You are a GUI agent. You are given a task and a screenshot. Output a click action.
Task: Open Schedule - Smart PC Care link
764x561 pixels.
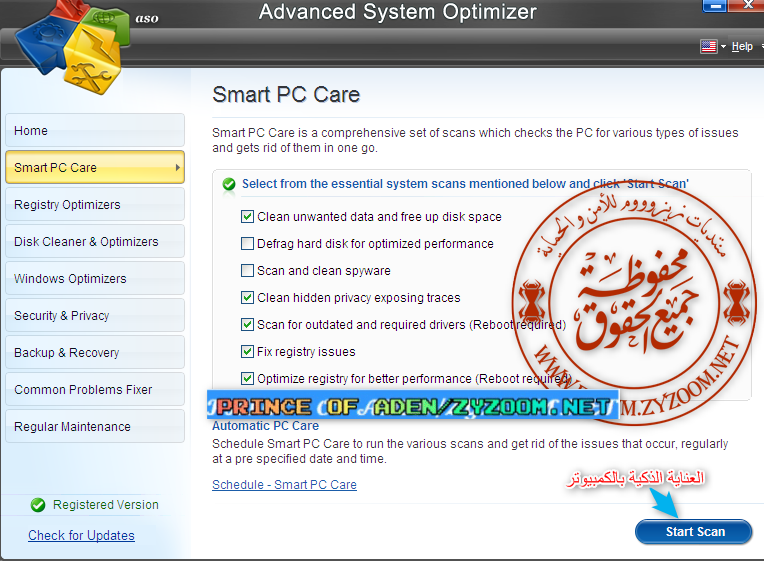click(x=284, y=484)
